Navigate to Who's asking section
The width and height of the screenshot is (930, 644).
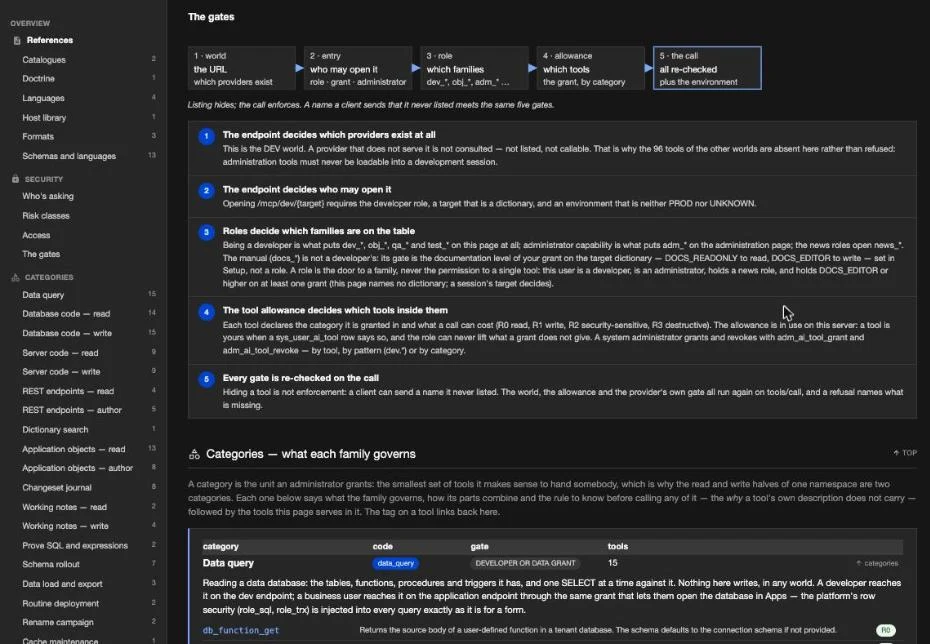pyautogui.click(x=48, y=196)
